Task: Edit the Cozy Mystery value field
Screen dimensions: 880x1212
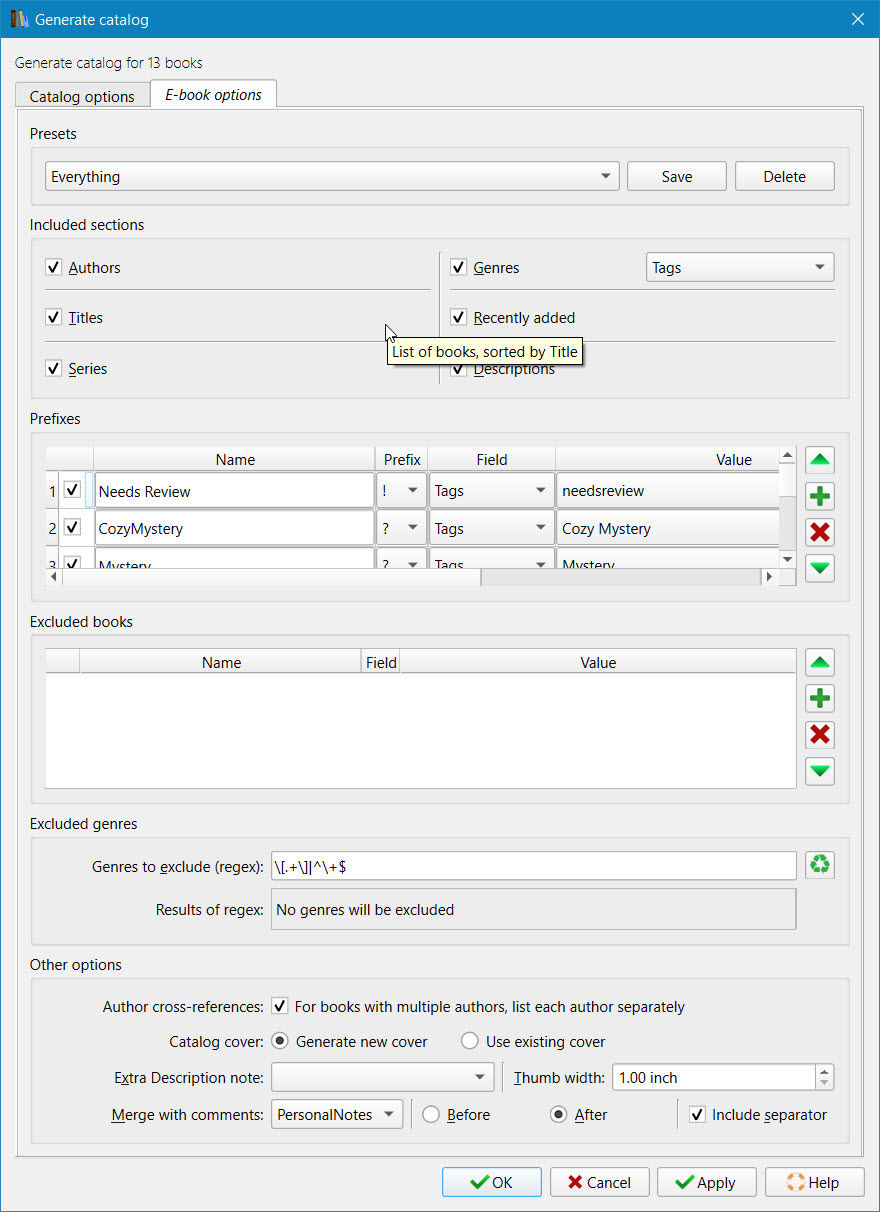Action: 667,528
